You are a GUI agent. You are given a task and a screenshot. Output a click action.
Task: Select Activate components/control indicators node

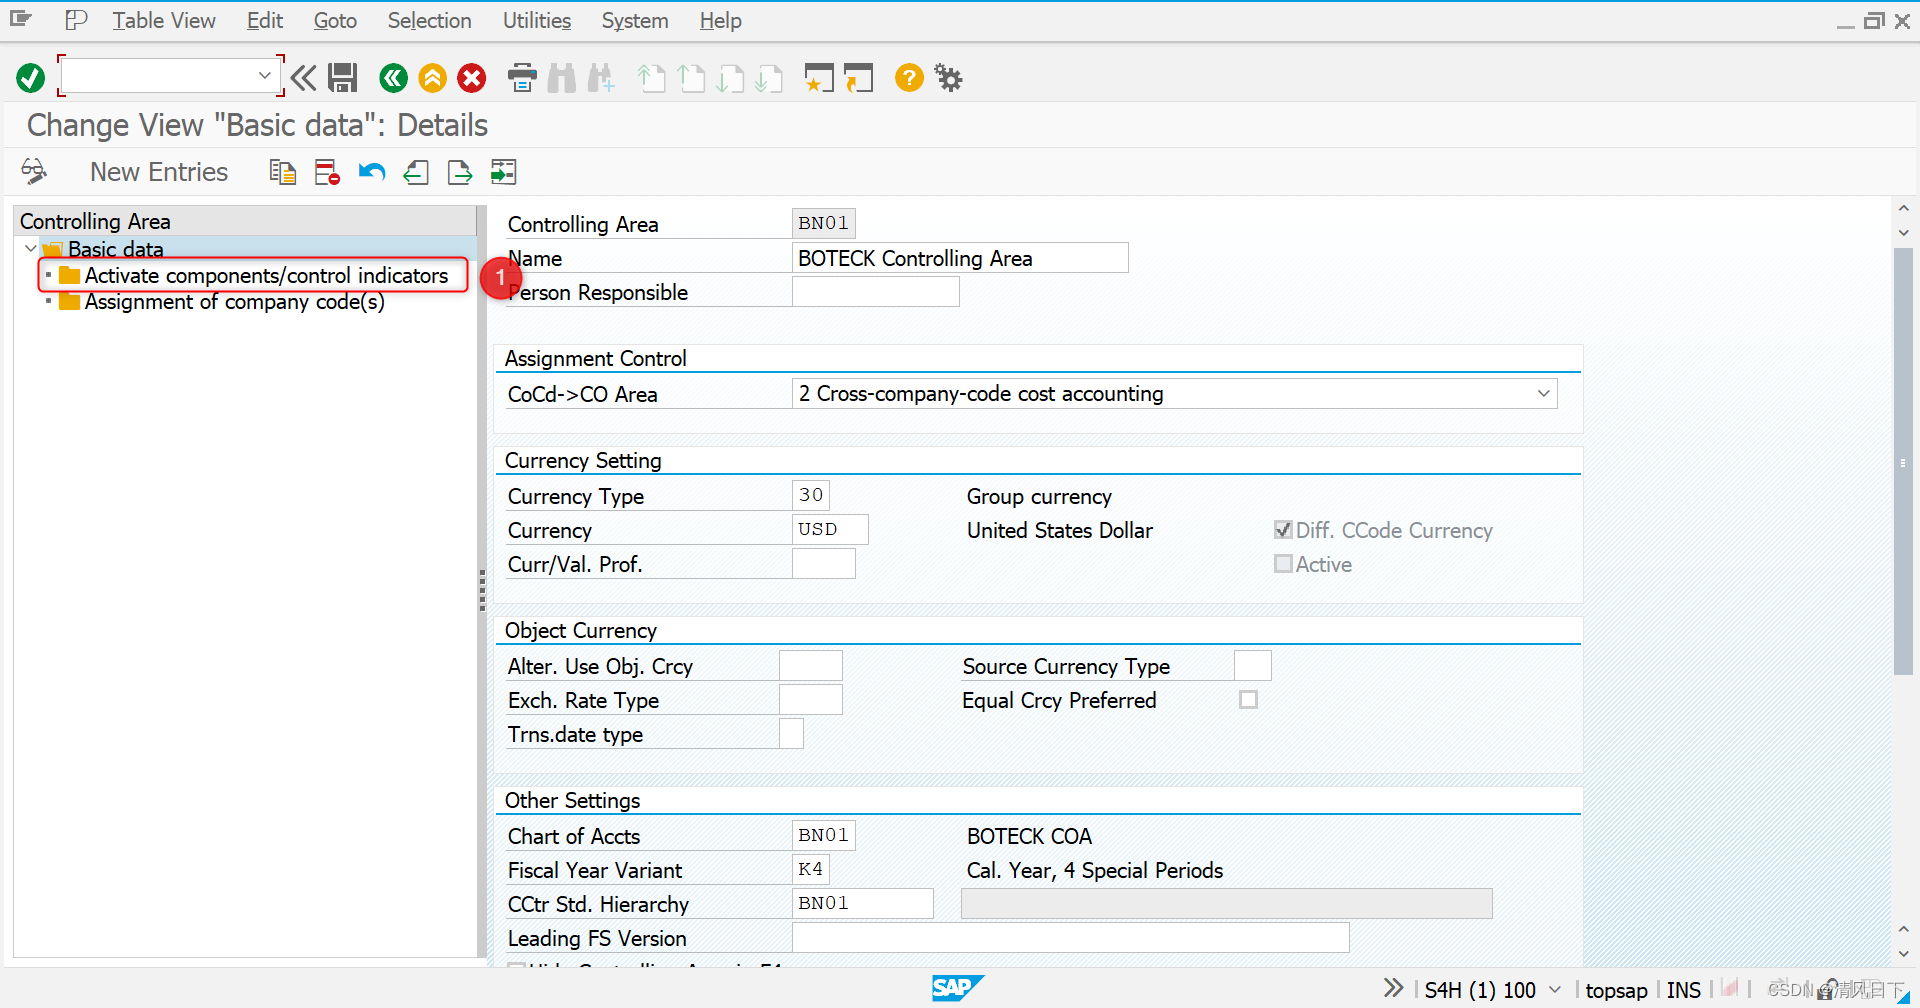click(x=266, y=275)
